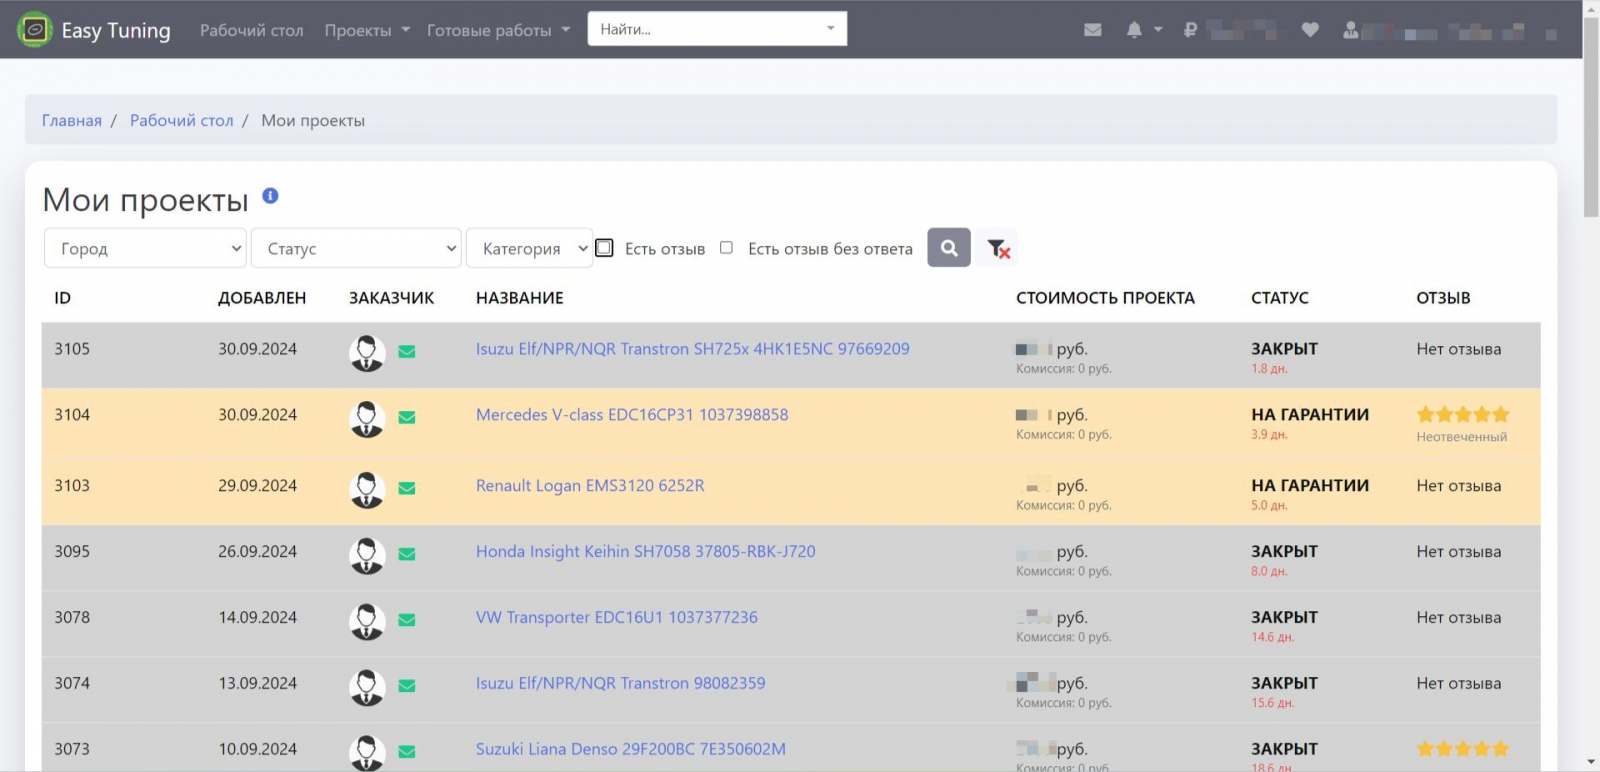Open the Готовые работы dropdown menu

point(498,30)
